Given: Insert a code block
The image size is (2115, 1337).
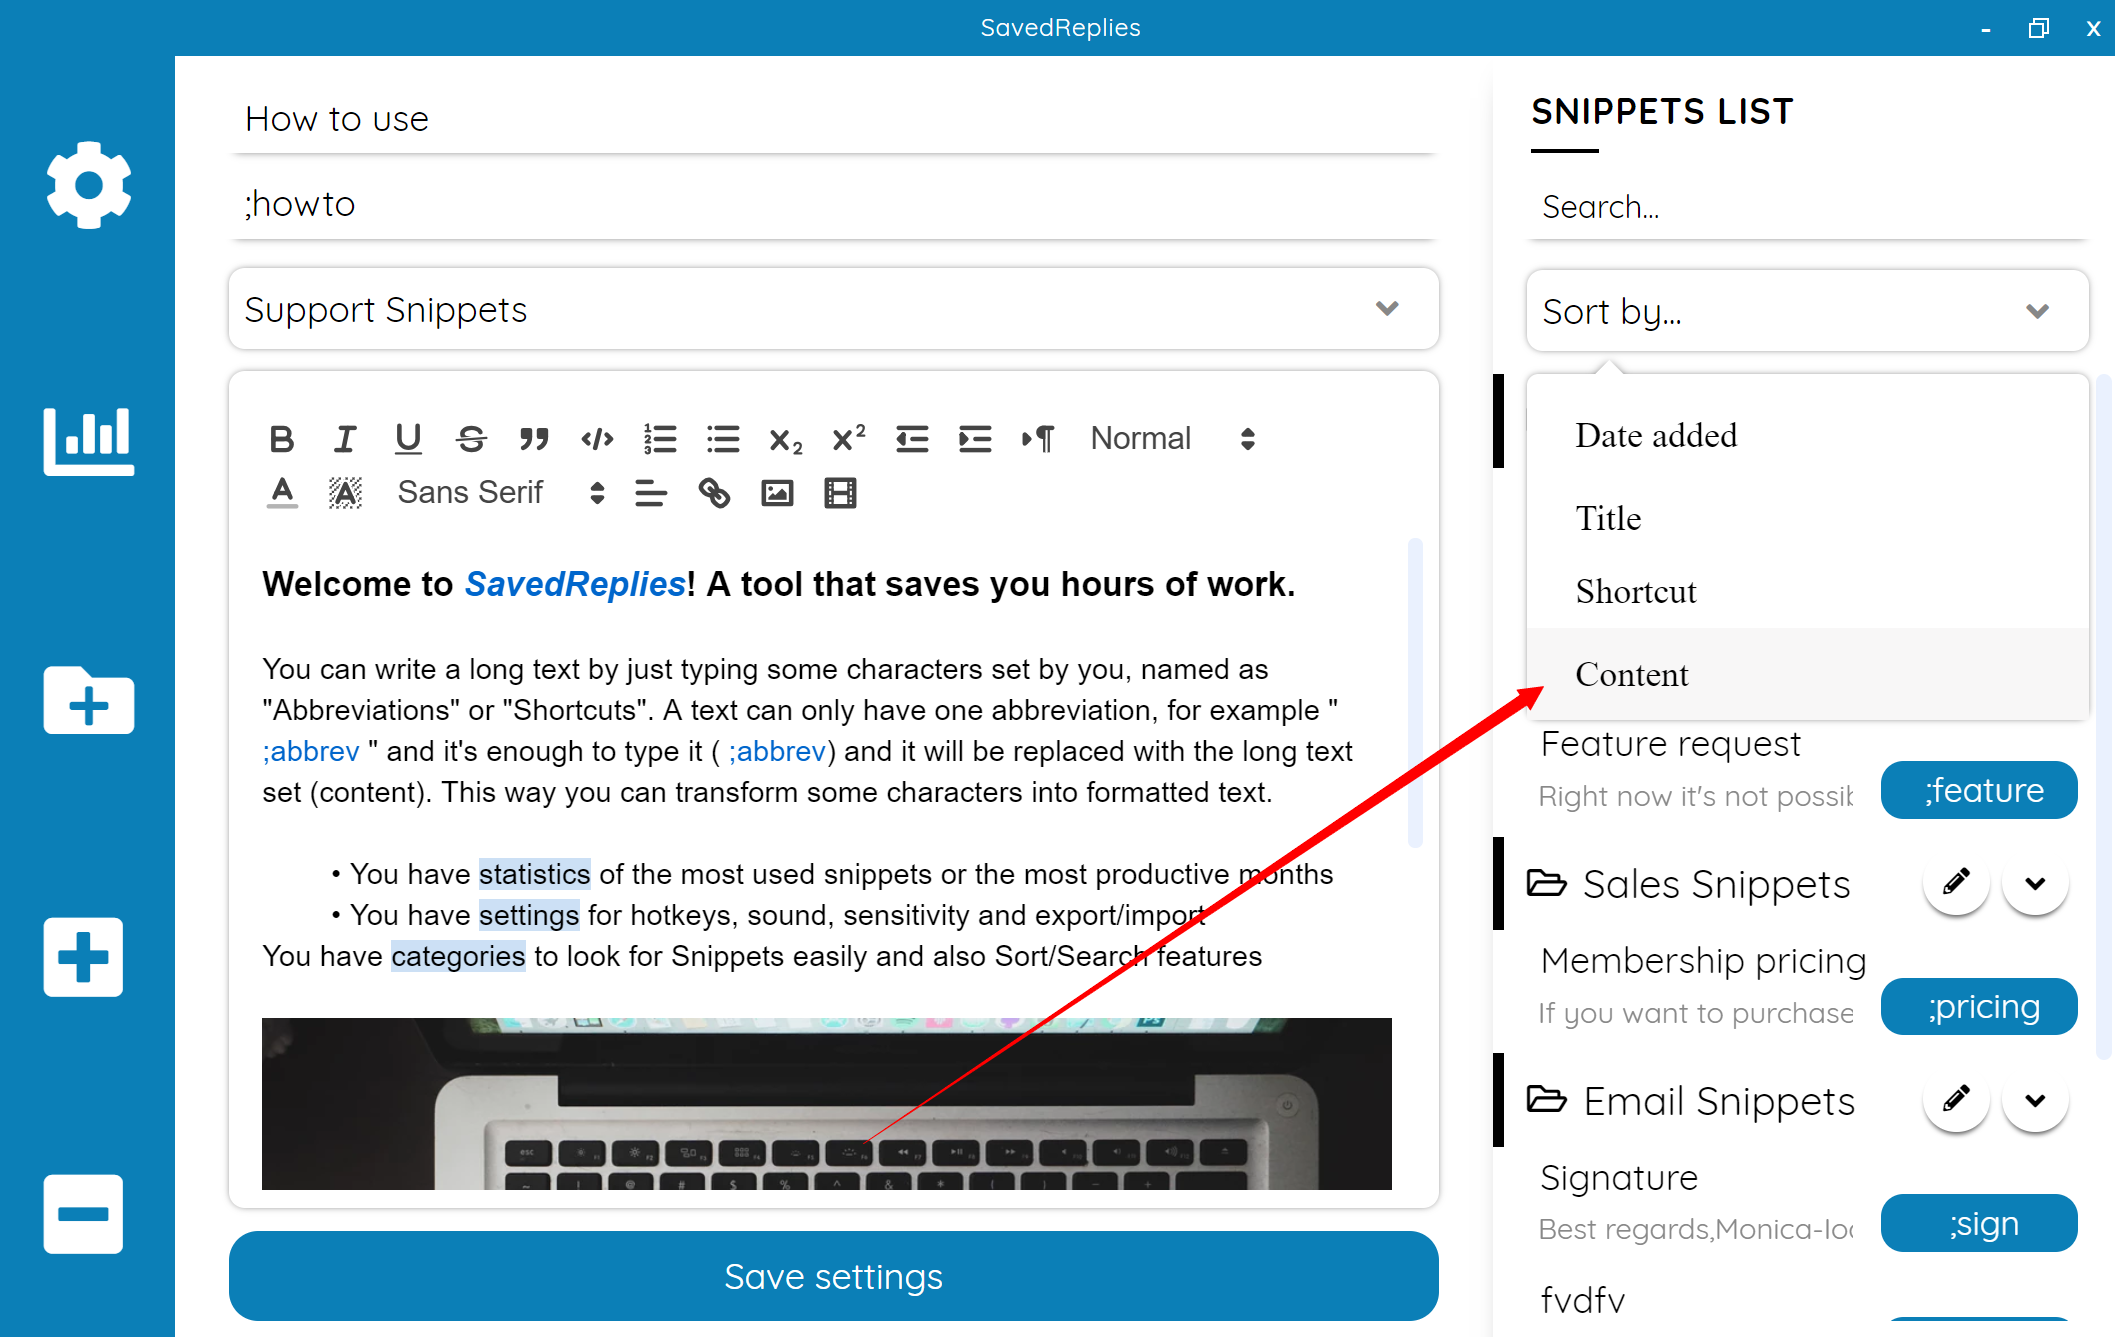Looking at the screenshot, I should pyautogui.click(x=597, y=439).
